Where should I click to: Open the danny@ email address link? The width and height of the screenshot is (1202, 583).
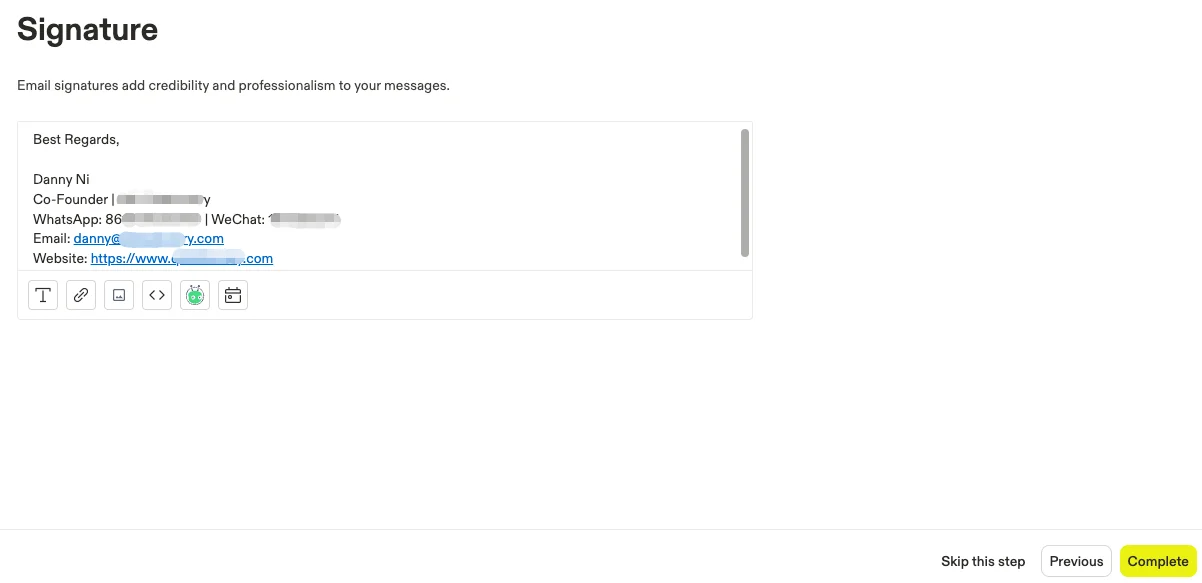pyautogui.click(x=148, y=239)
